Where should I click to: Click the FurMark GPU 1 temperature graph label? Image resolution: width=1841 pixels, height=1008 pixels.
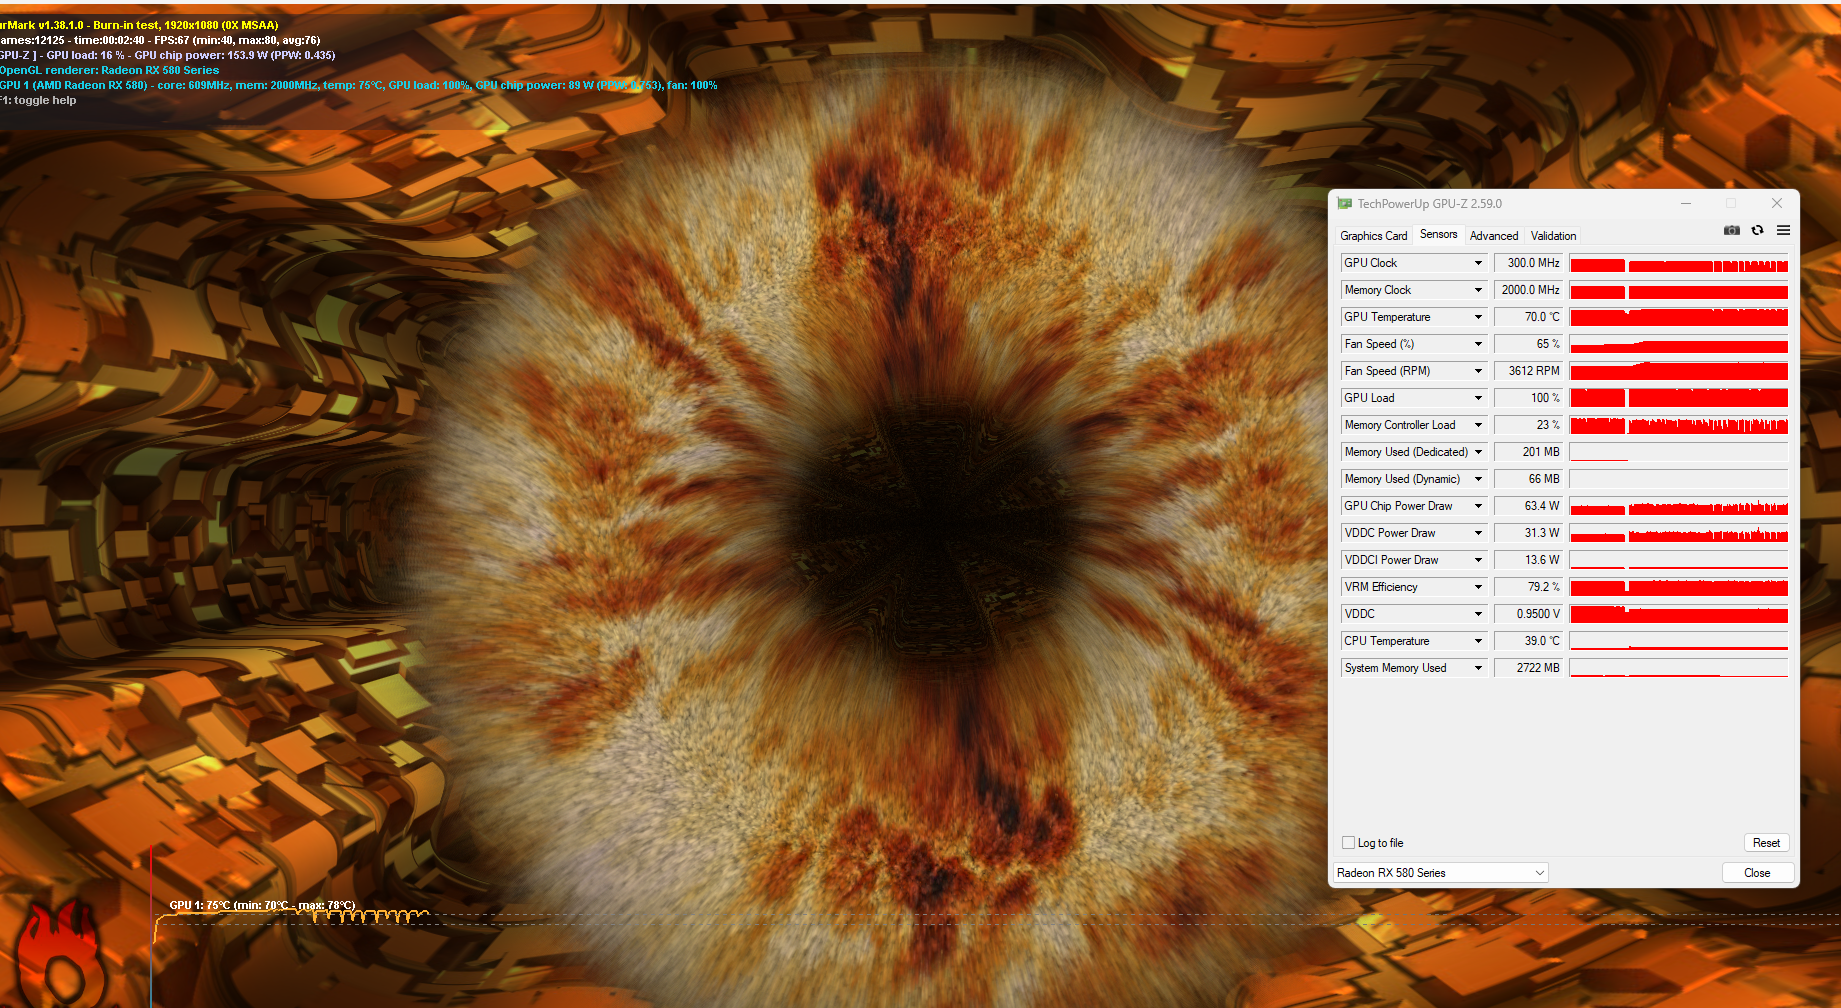coord(262,905)
